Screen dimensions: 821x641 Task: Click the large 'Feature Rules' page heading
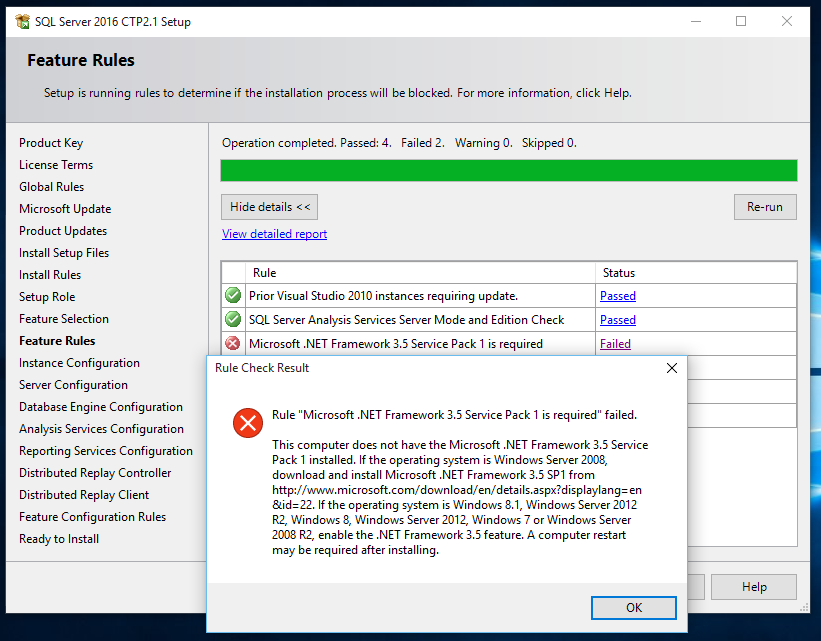81,60
